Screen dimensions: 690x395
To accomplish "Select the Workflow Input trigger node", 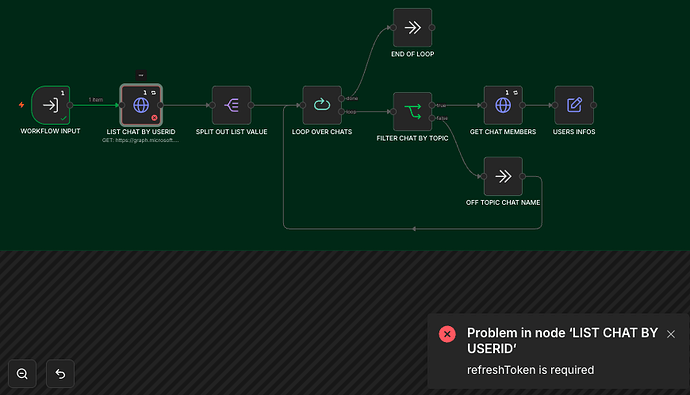I will coord(50,105).
